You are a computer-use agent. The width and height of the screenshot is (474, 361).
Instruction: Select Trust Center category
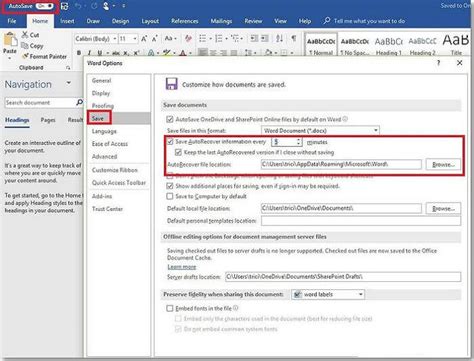tap(107, 209)
